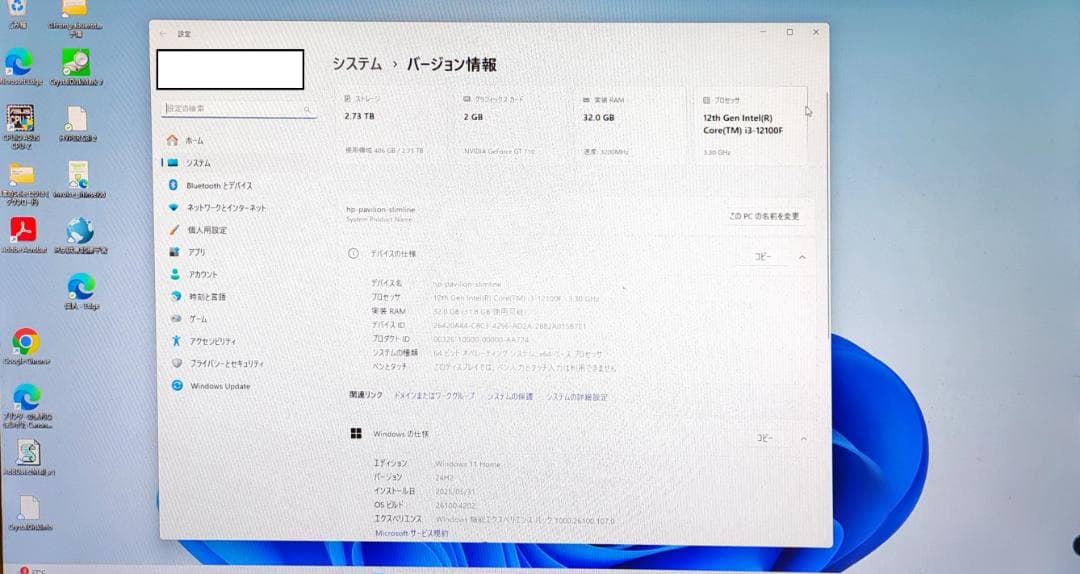Open the folder at the top of the desktop
1080x574 pixels.
coord(74,8)
